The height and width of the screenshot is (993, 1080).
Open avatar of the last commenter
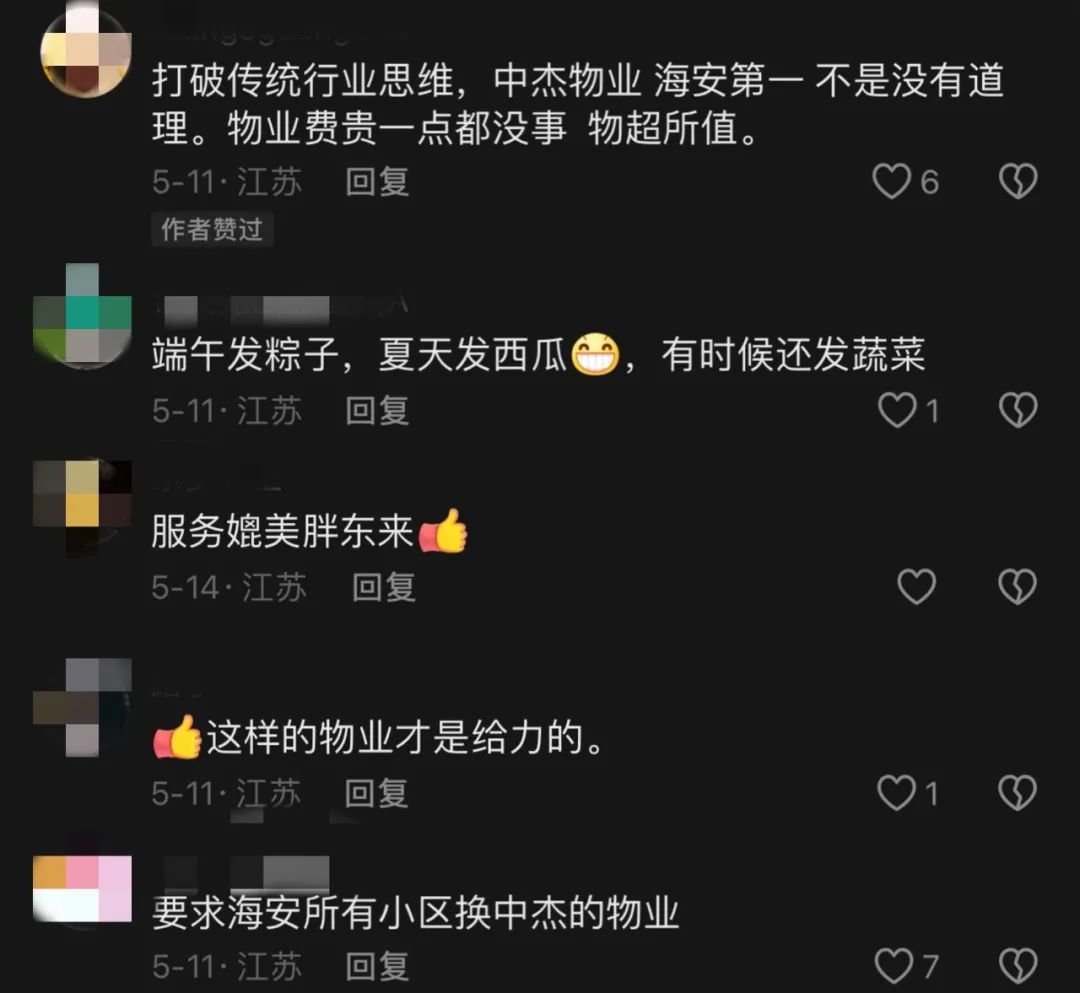pos(83,890)
